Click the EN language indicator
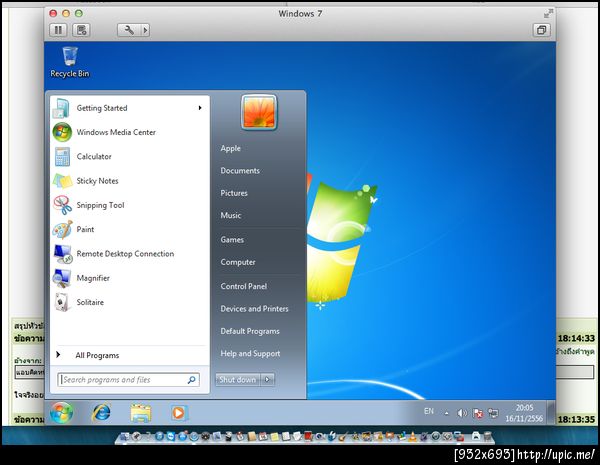The width and height of the screenshot is (600, 465). 429,411
